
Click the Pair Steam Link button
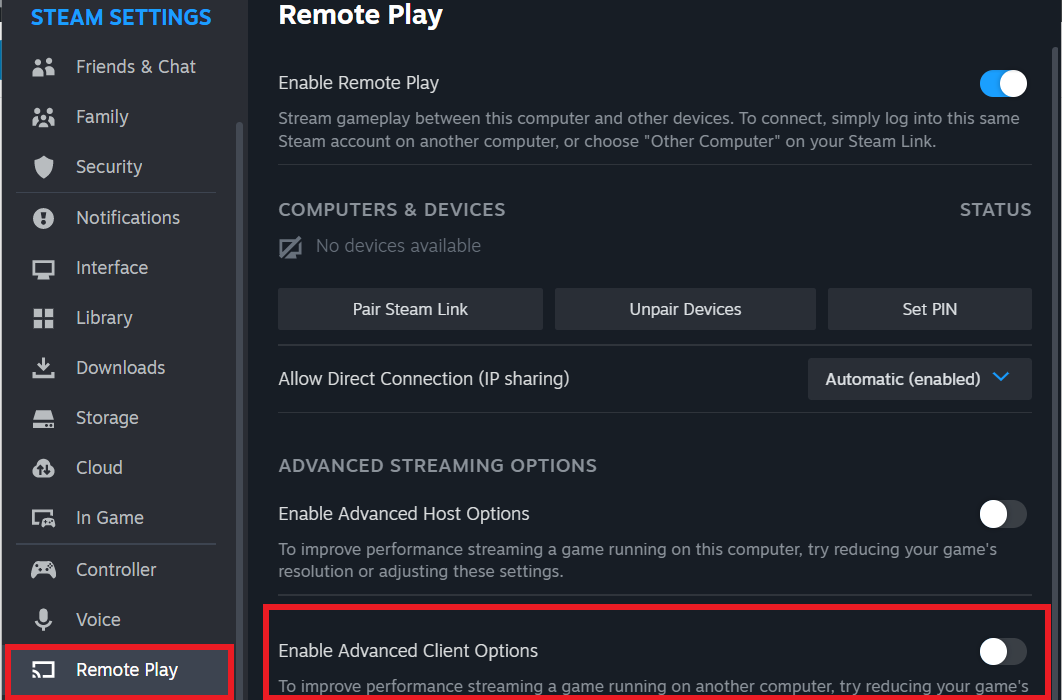(x=409, y=309)
